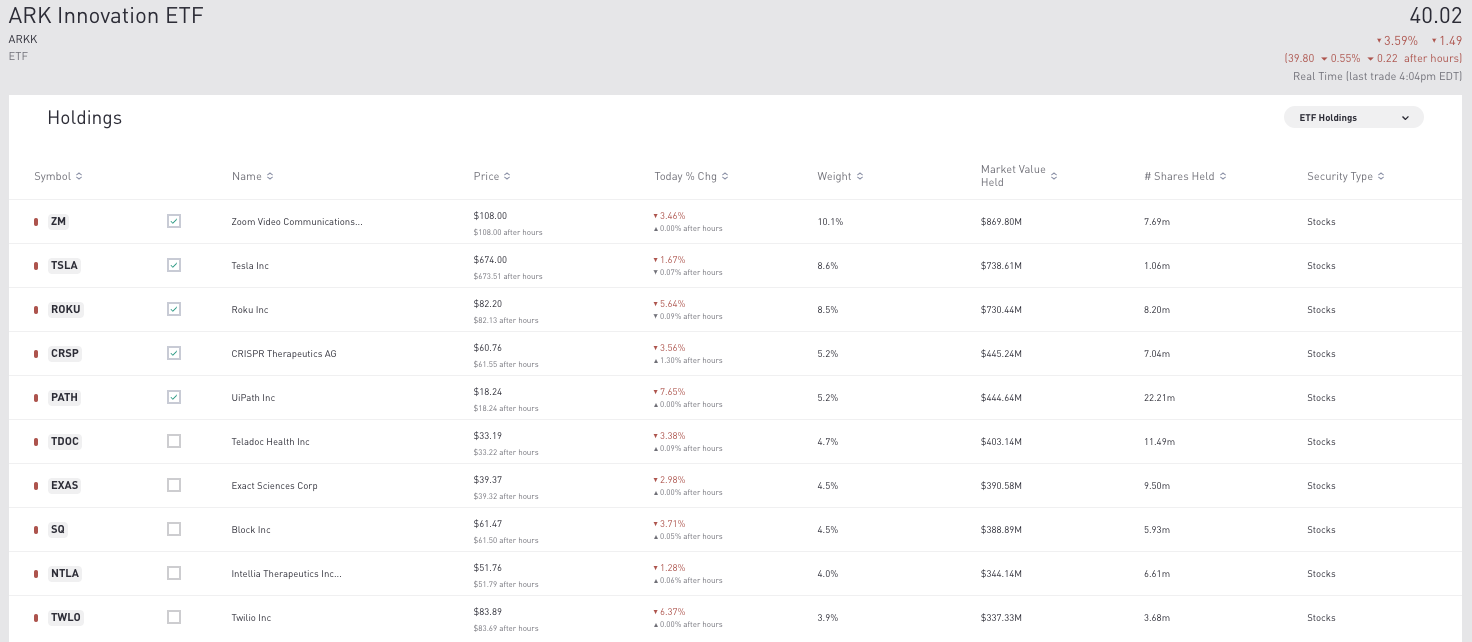Open the ETF Holdings dropdown
Screen dimensions: 1472x642
[x=1353, y=117]
